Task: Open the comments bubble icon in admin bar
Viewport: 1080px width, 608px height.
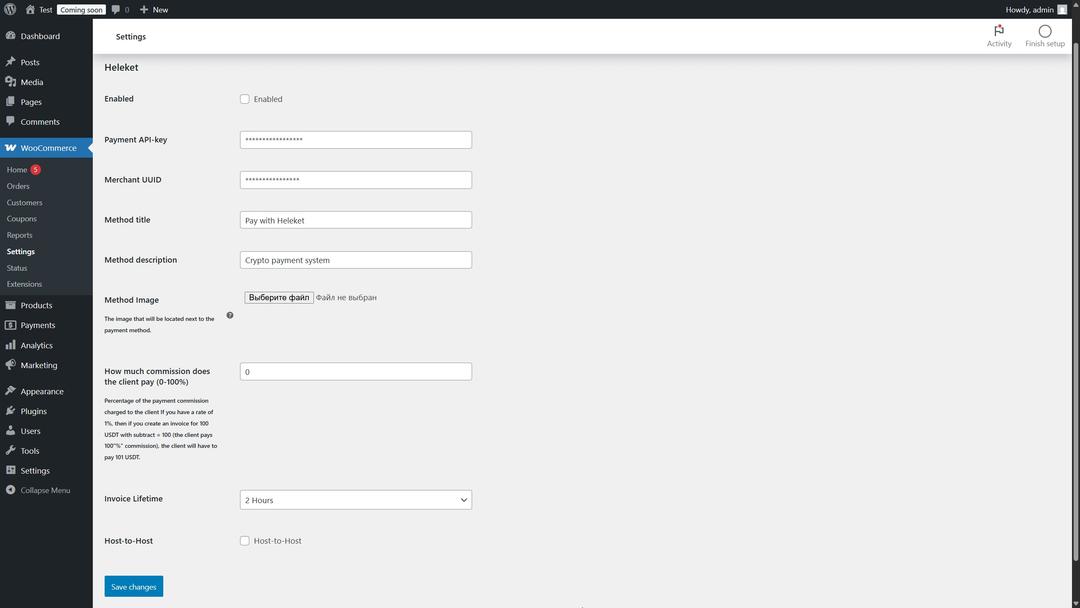Action: coord(115,9)
